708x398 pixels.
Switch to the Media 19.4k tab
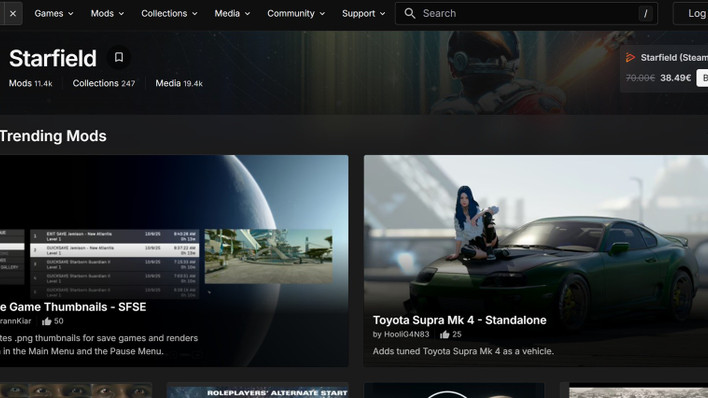pos(179,83)
